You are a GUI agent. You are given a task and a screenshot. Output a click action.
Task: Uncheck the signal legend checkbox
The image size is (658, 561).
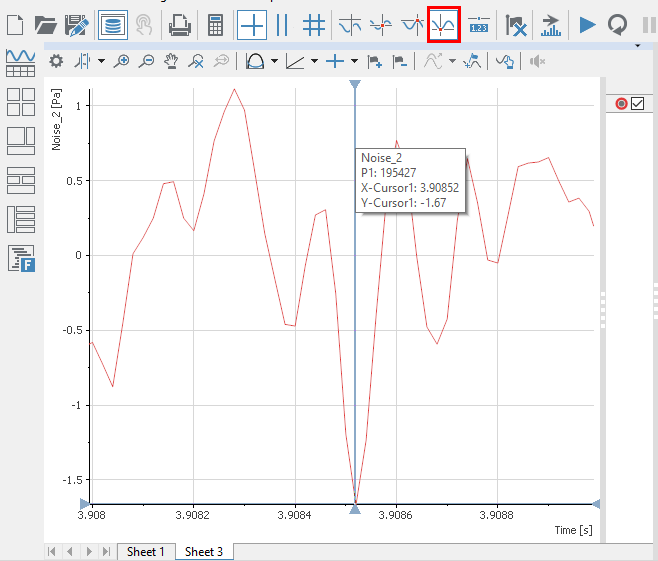pos(637,103)
